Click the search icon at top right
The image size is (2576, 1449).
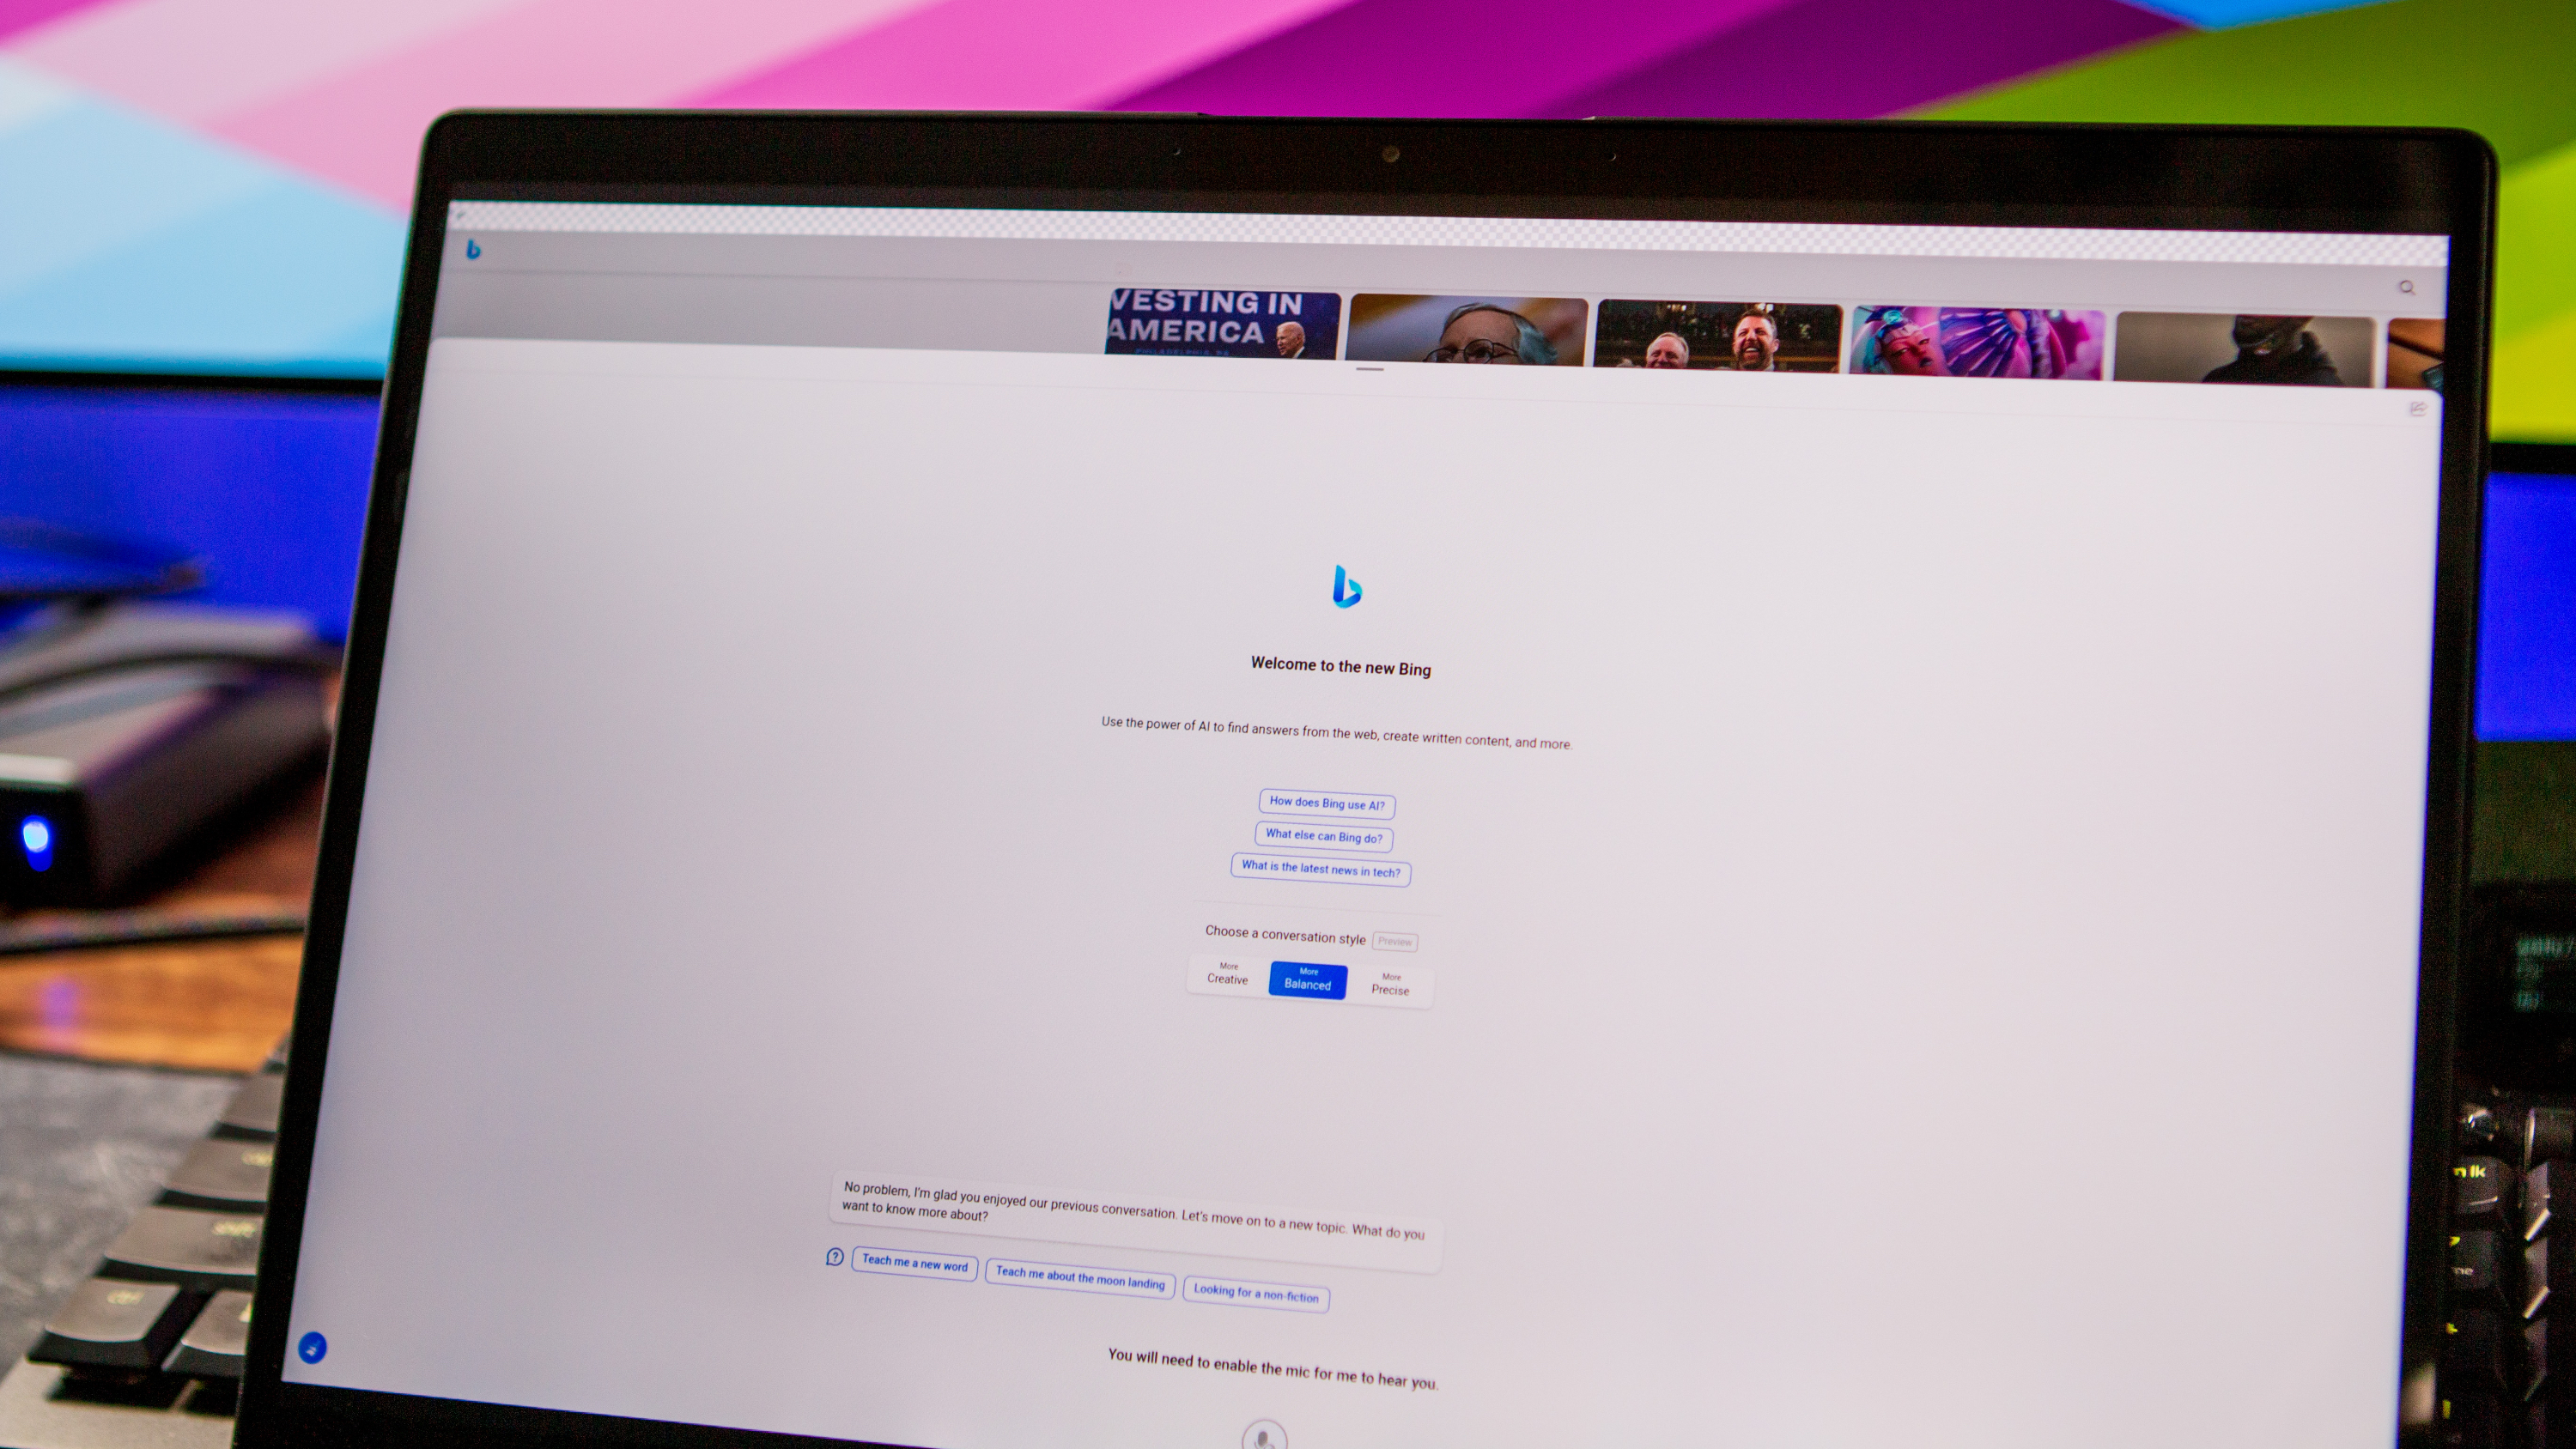coord(2409,287)
